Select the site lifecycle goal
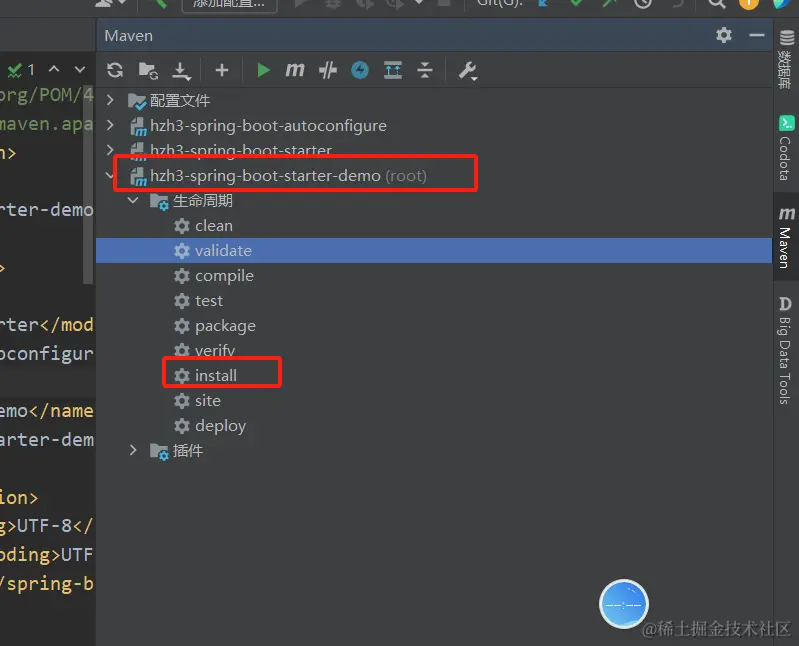 coord(198,400)
